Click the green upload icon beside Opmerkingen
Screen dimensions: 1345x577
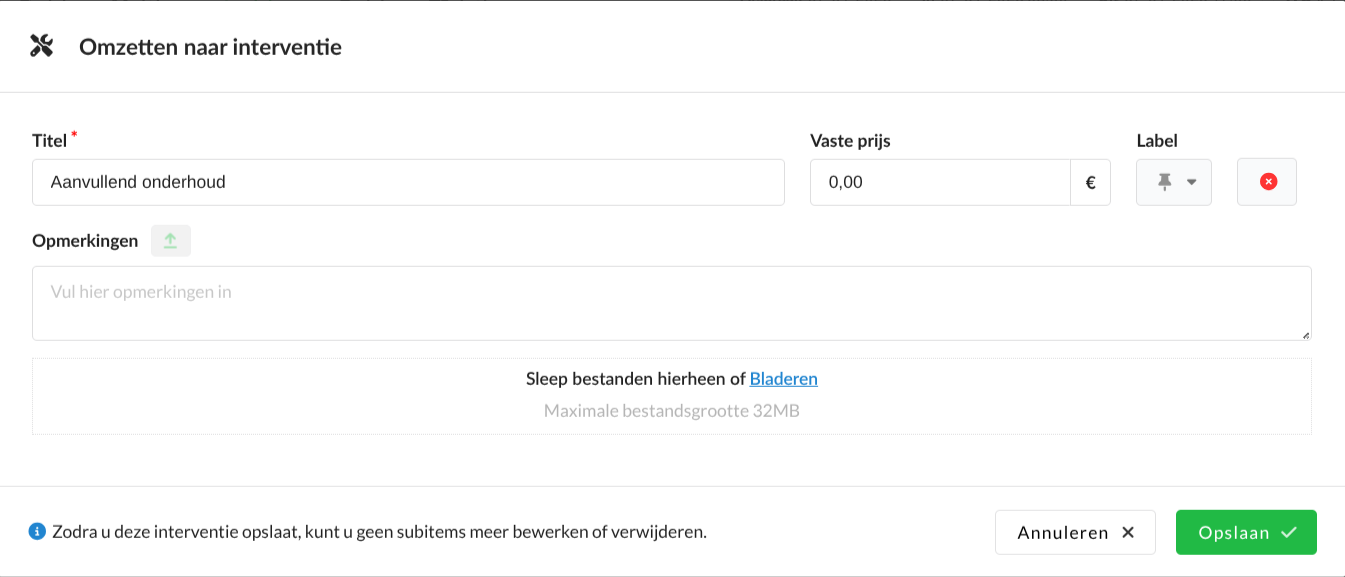click(171, 241)
